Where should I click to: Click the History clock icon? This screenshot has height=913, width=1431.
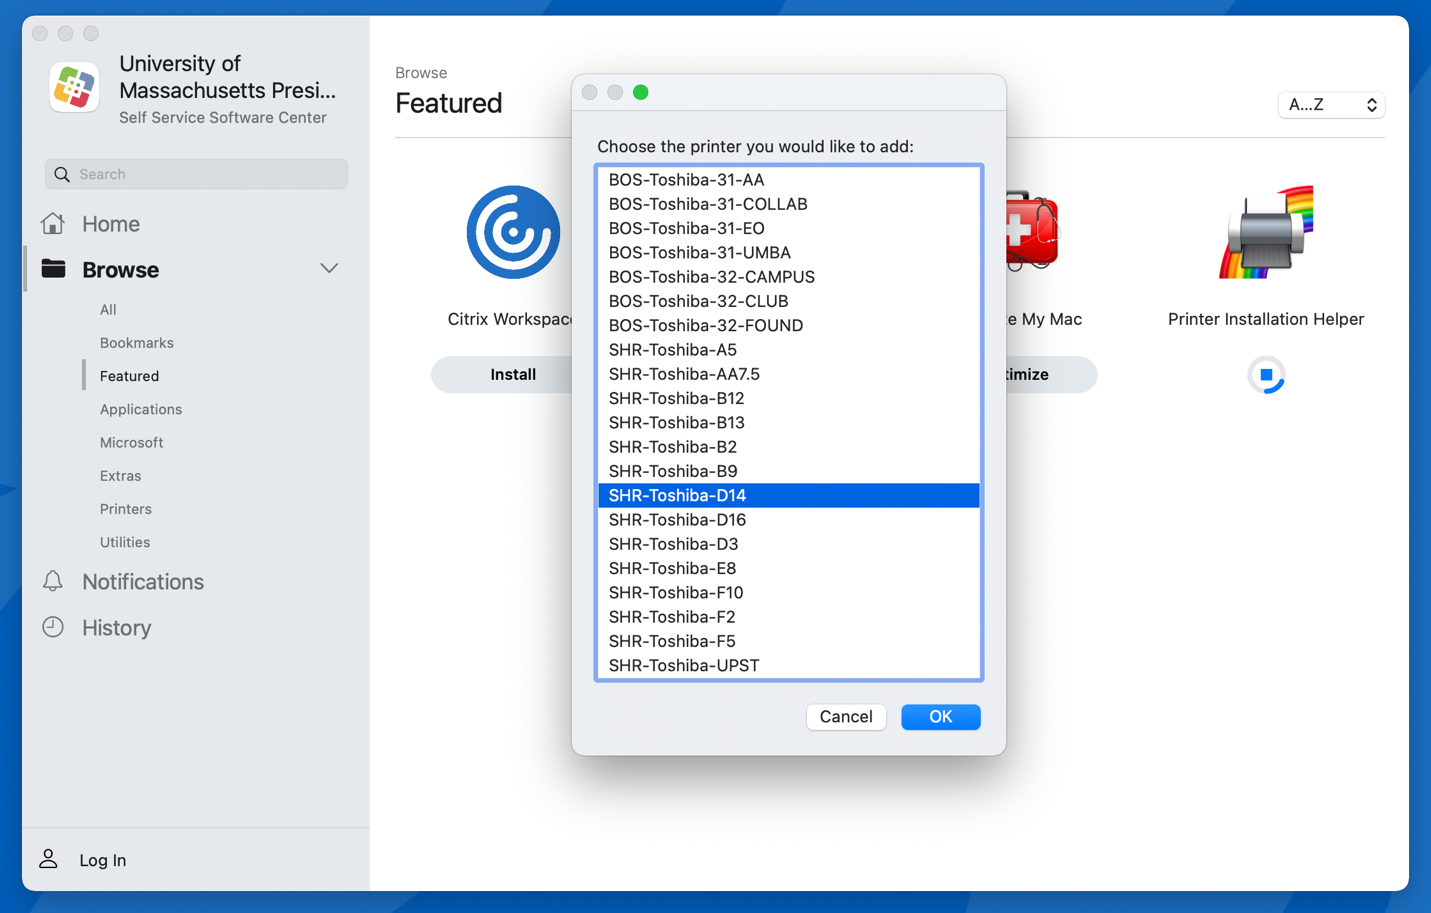pyautogui.click(x=52, y=627)
